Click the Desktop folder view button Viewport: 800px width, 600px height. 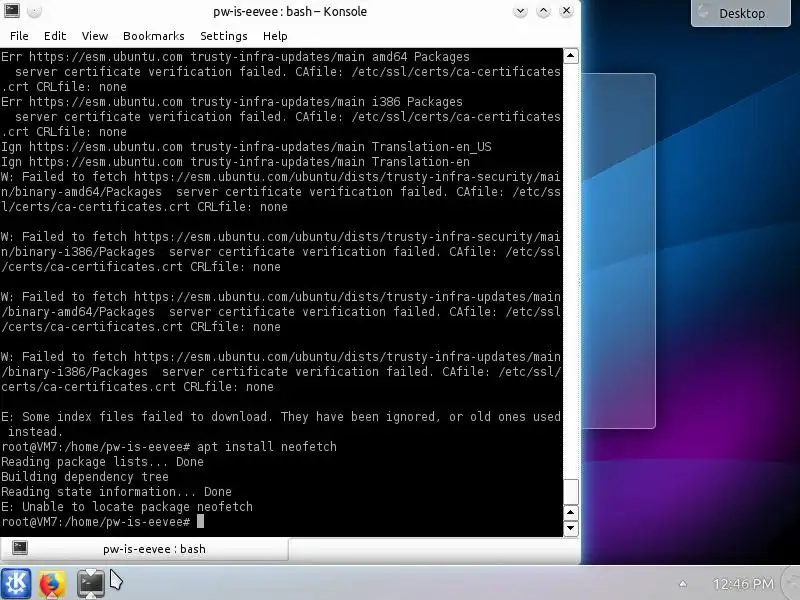(740, 13)
